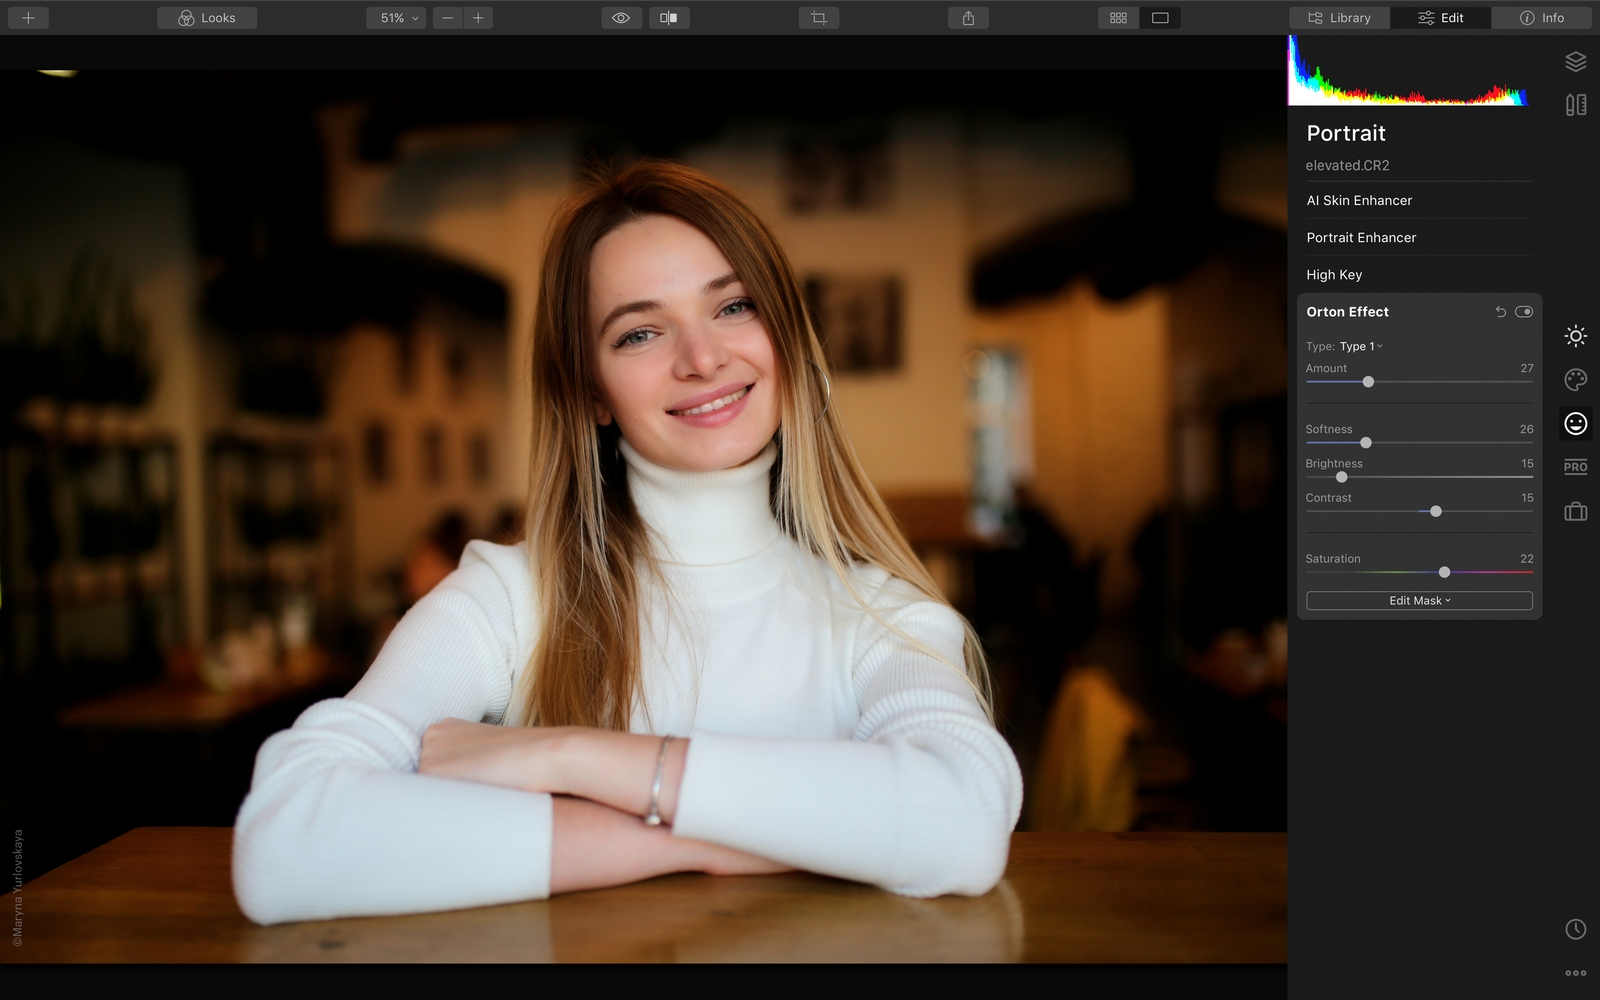Open the Pro tools category
1600x1000 pixels.
1575,467
